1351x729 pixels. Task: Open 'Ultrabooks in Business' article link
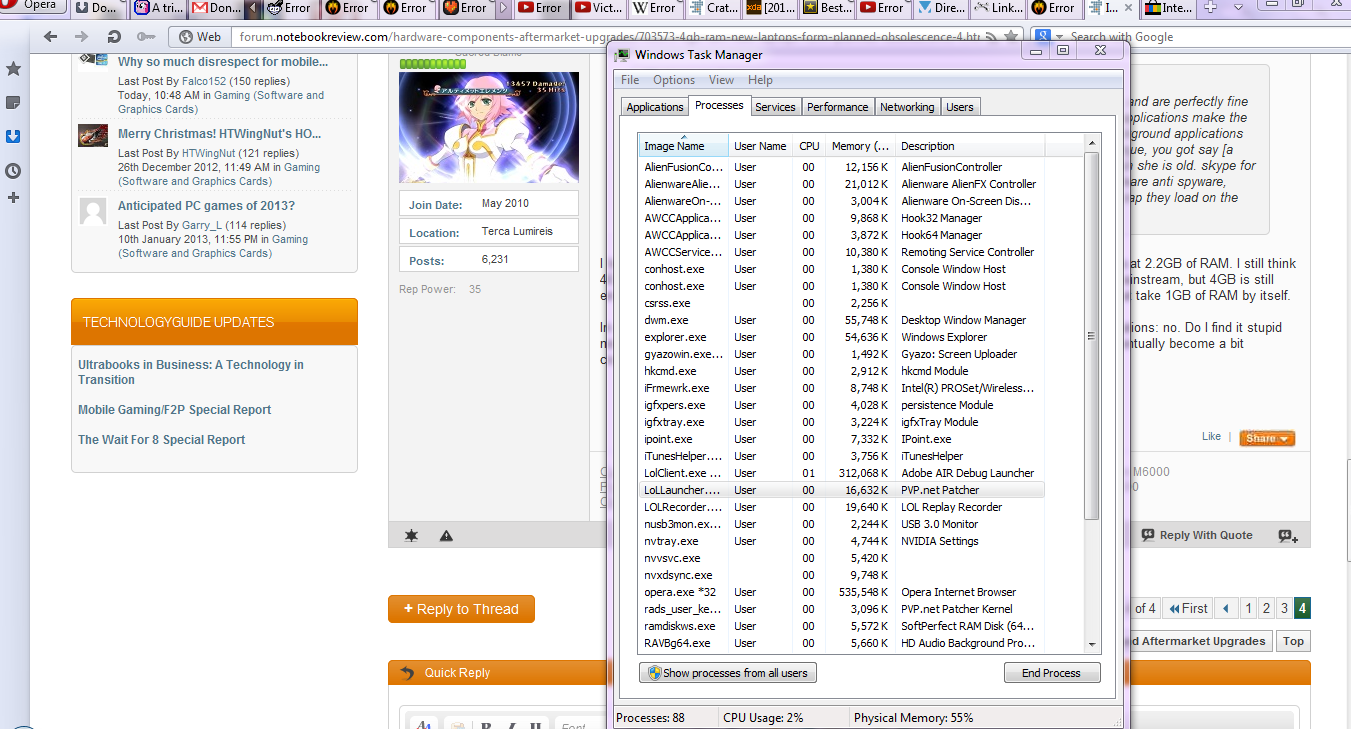[191, 372]
